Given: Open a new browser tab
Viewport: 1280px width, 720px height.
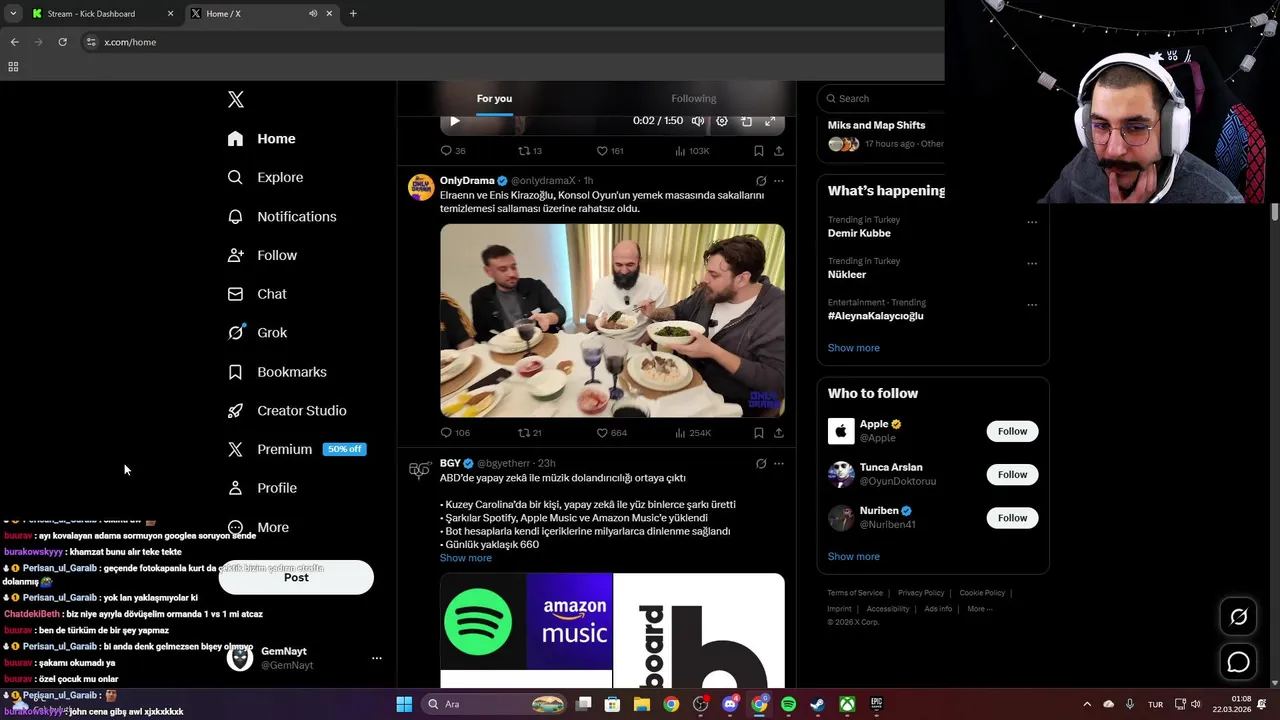Looking at the screenshot, I should [353, 14].
